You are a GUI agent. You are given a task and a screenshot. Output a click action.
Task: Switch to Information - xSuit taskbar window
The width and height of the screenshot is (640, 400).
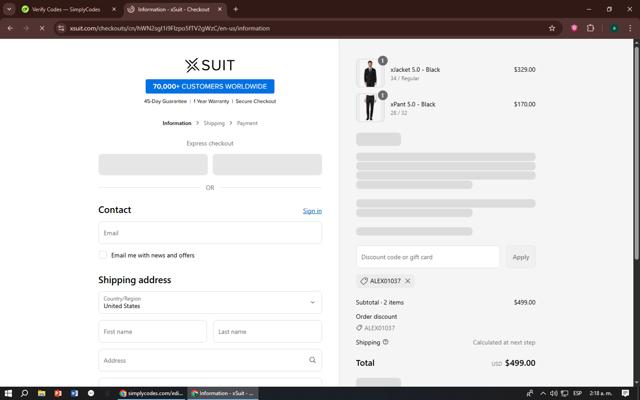tap(223, 393)
